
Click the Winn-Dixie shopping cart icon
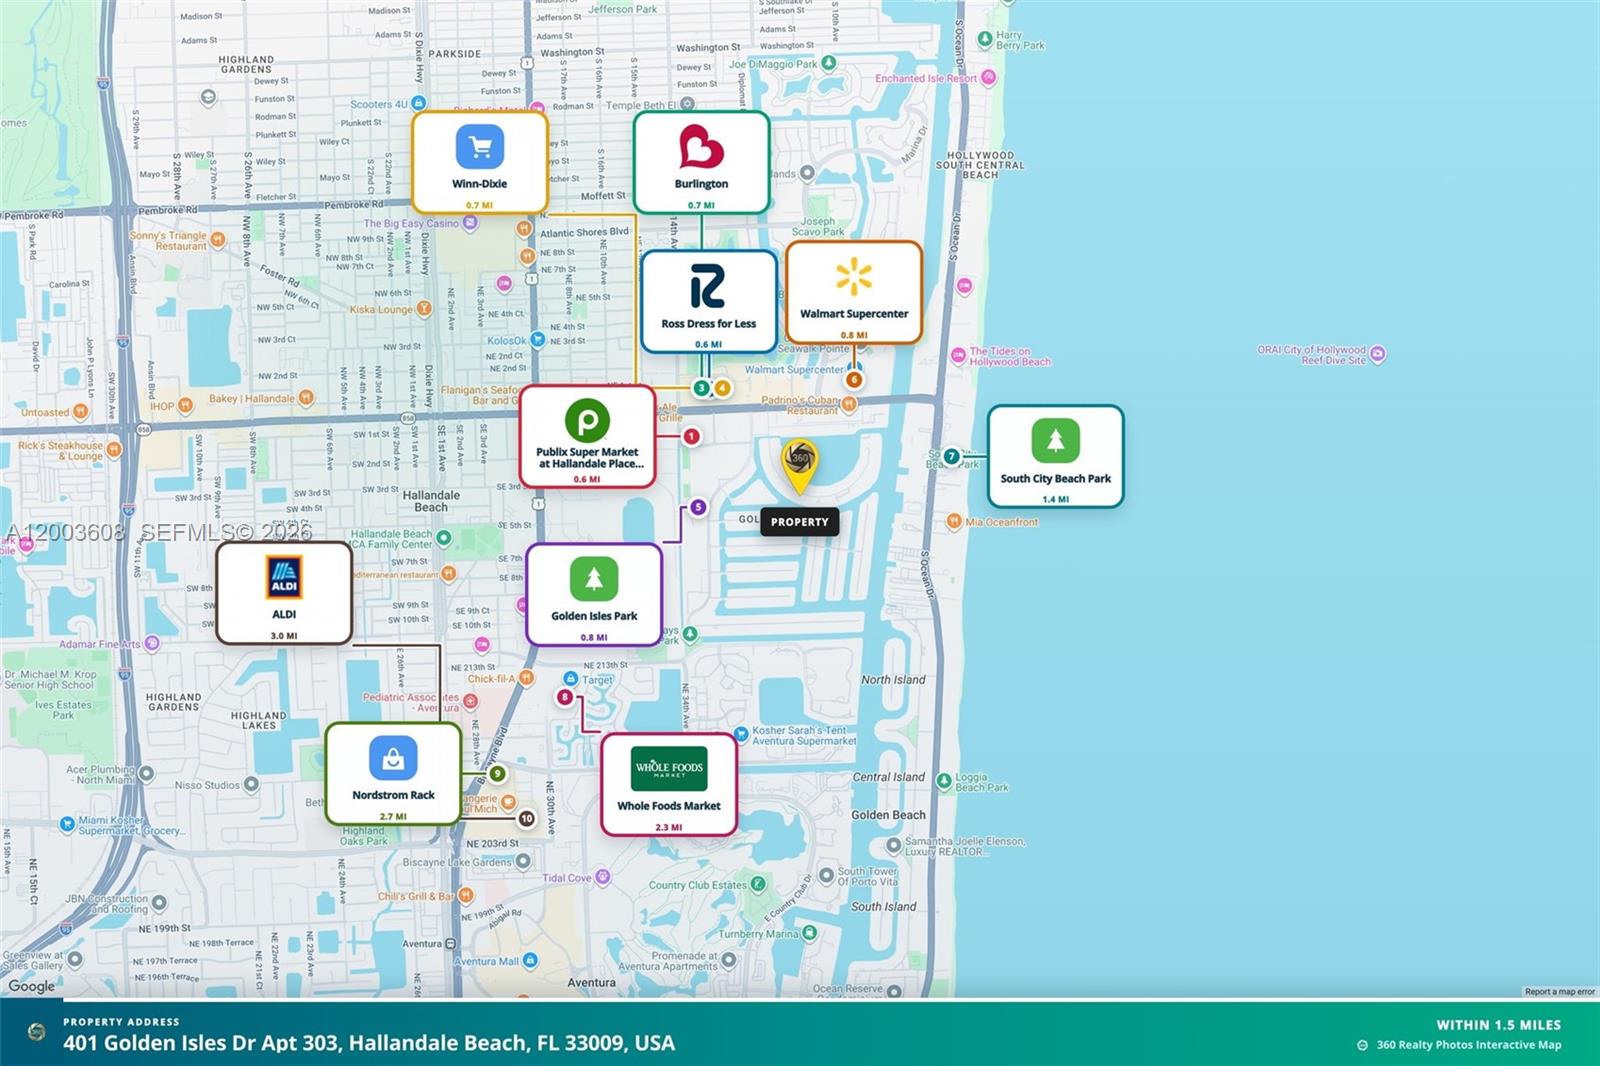[x=480, y=148]
